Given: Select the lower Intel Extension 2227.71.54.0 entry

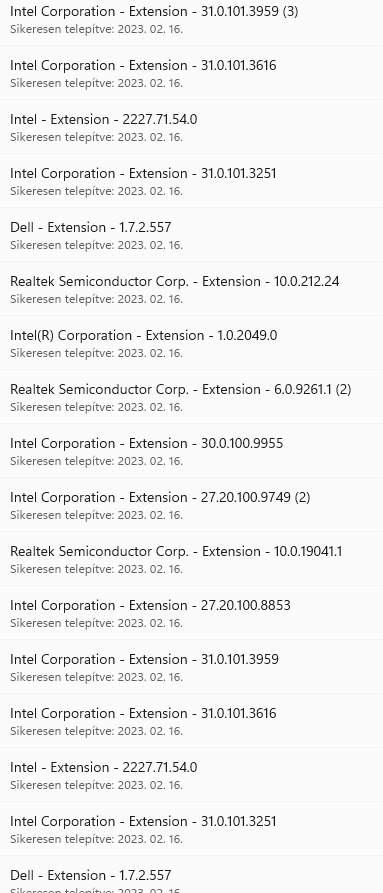Looking at the screenshot, I should [x=191, y=776].
